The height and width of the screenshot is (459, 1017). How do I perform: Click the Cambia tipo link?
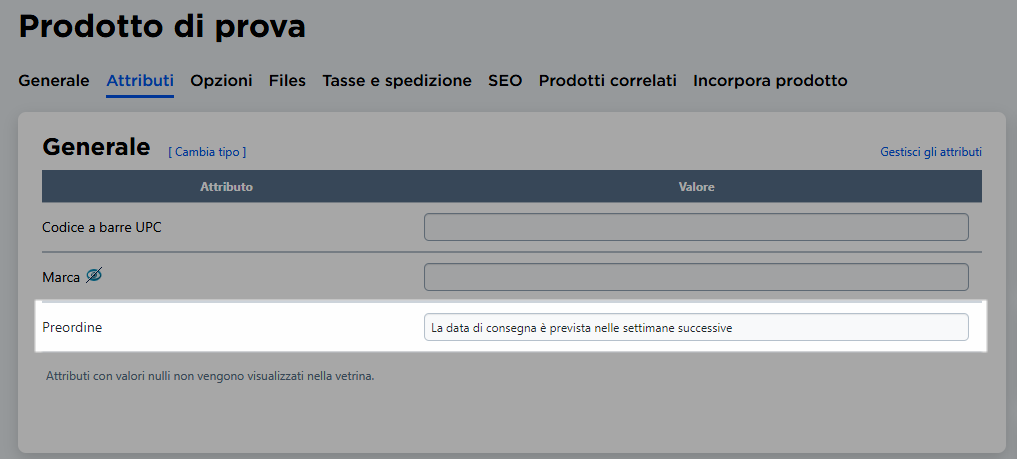[x=208, y=152]
